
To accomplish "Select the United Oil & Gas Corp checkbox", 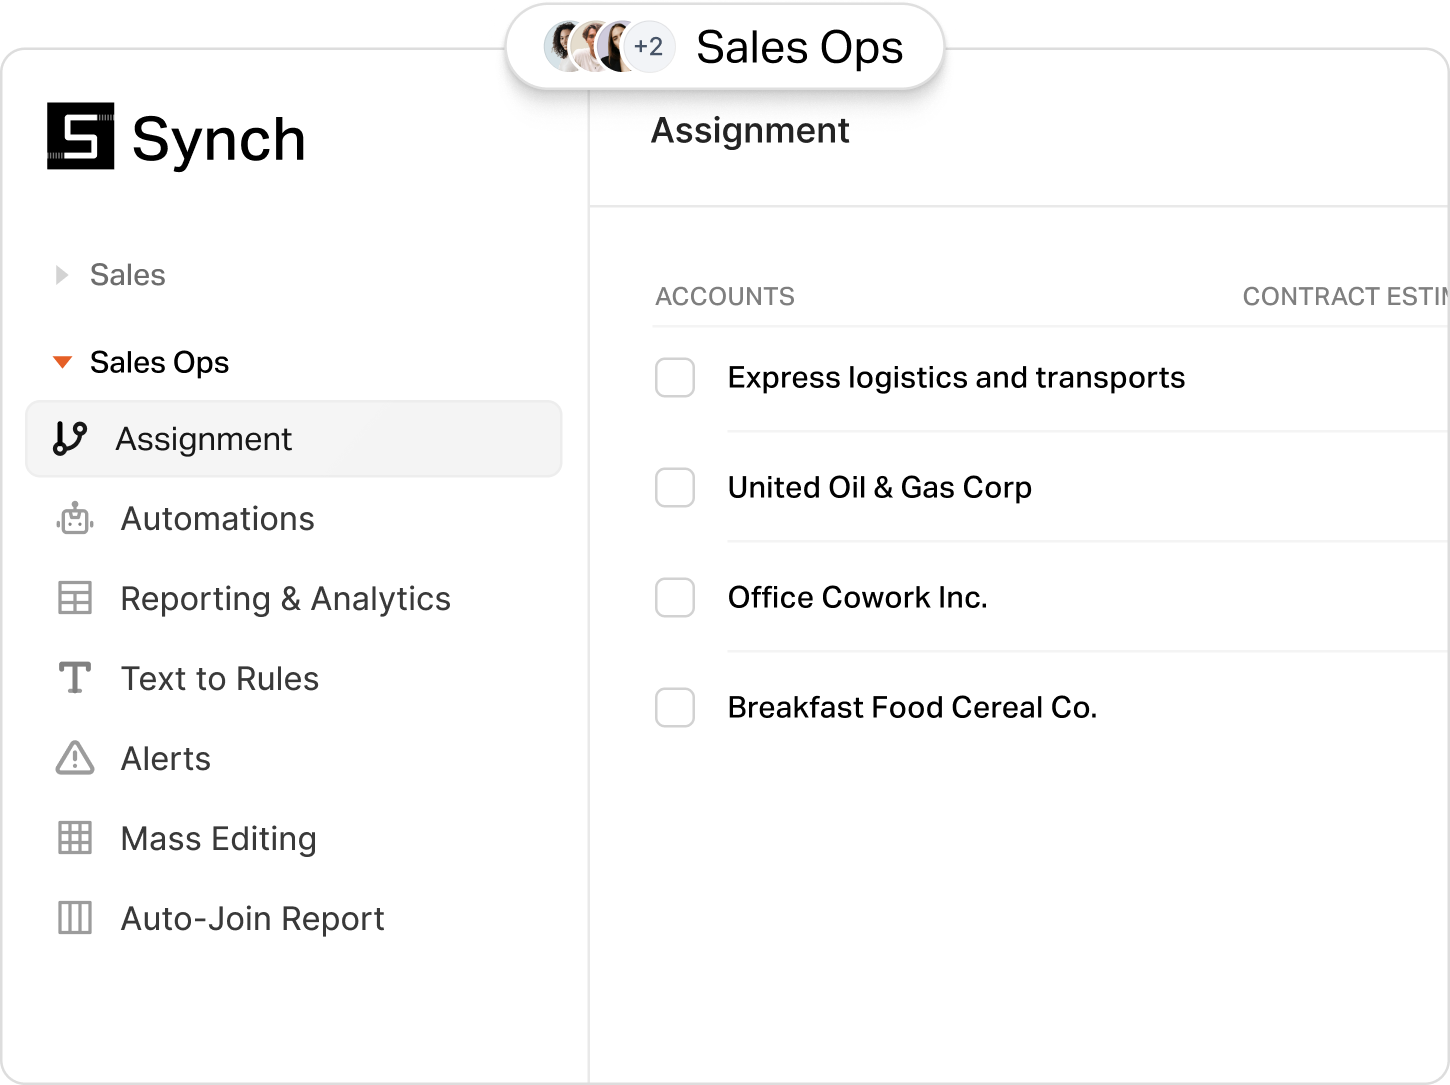I will (675, 488).
